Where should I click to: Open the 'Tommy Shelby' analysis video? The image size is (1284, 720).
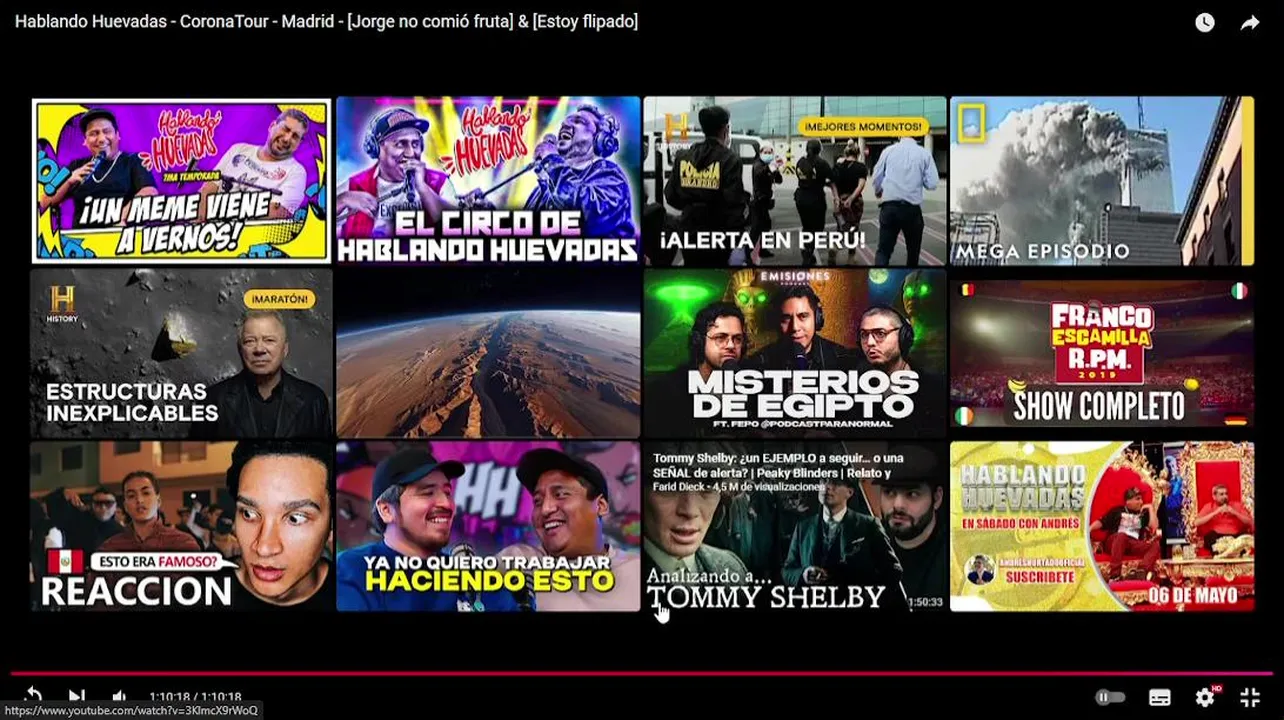795,526
